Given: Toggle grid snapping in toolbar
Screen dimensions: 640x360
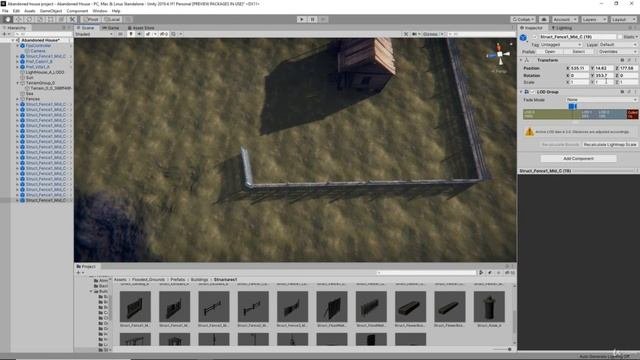Looking at the screenshot, I should coord(128,19).
